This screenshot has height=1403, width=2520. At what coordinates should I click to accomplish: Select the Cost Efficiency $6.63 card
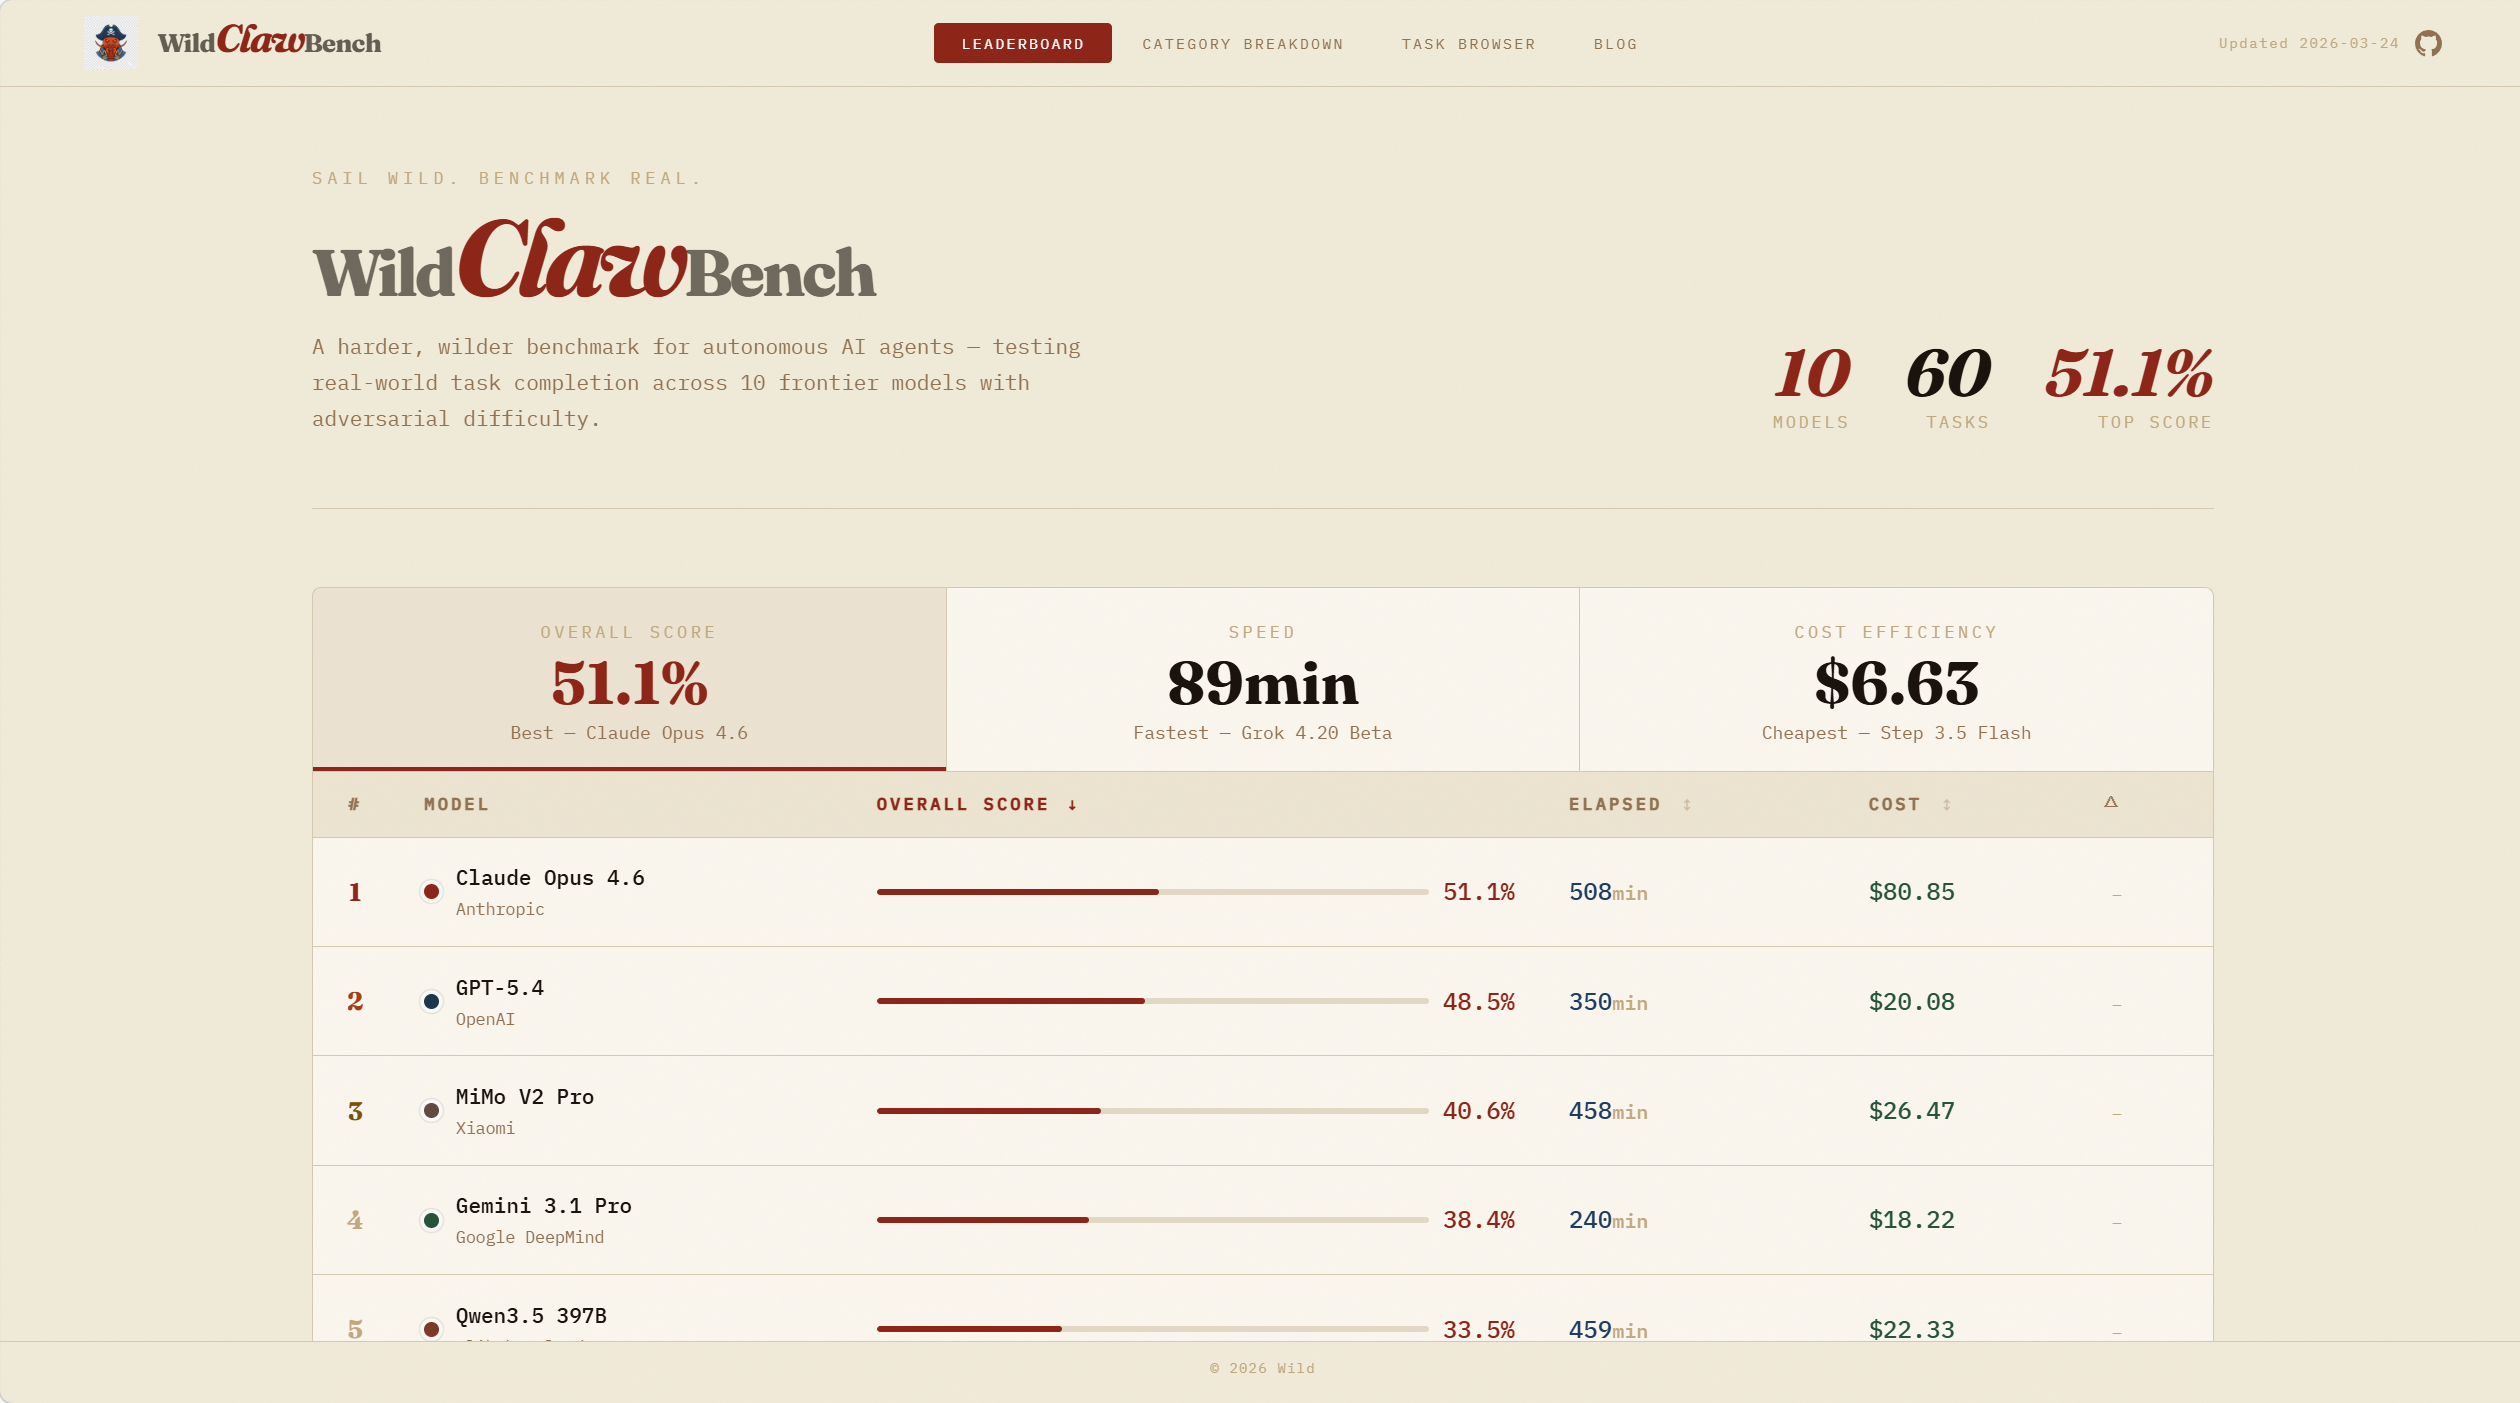pos(1896,680)
